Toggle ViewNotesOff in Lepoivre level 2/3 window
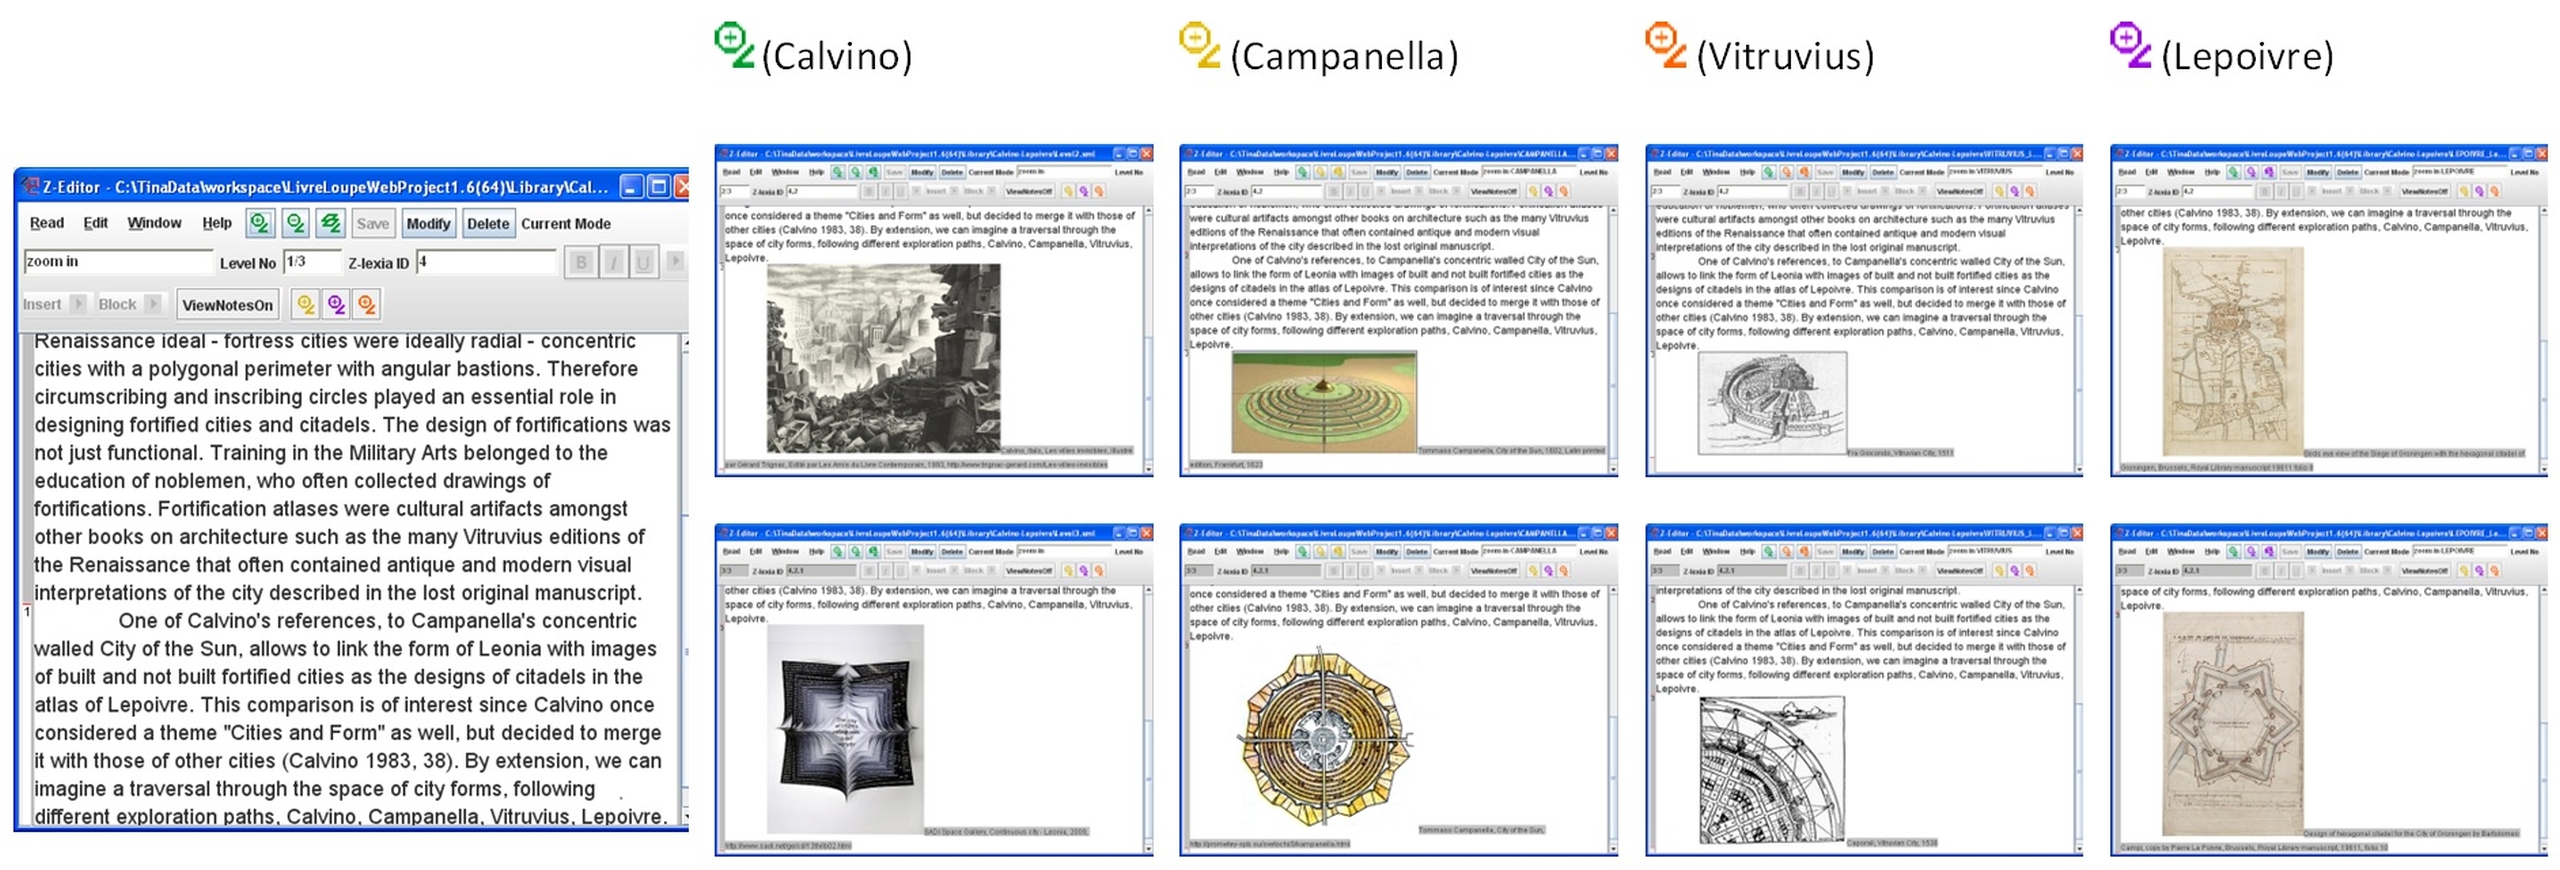 pos(2423,190)
